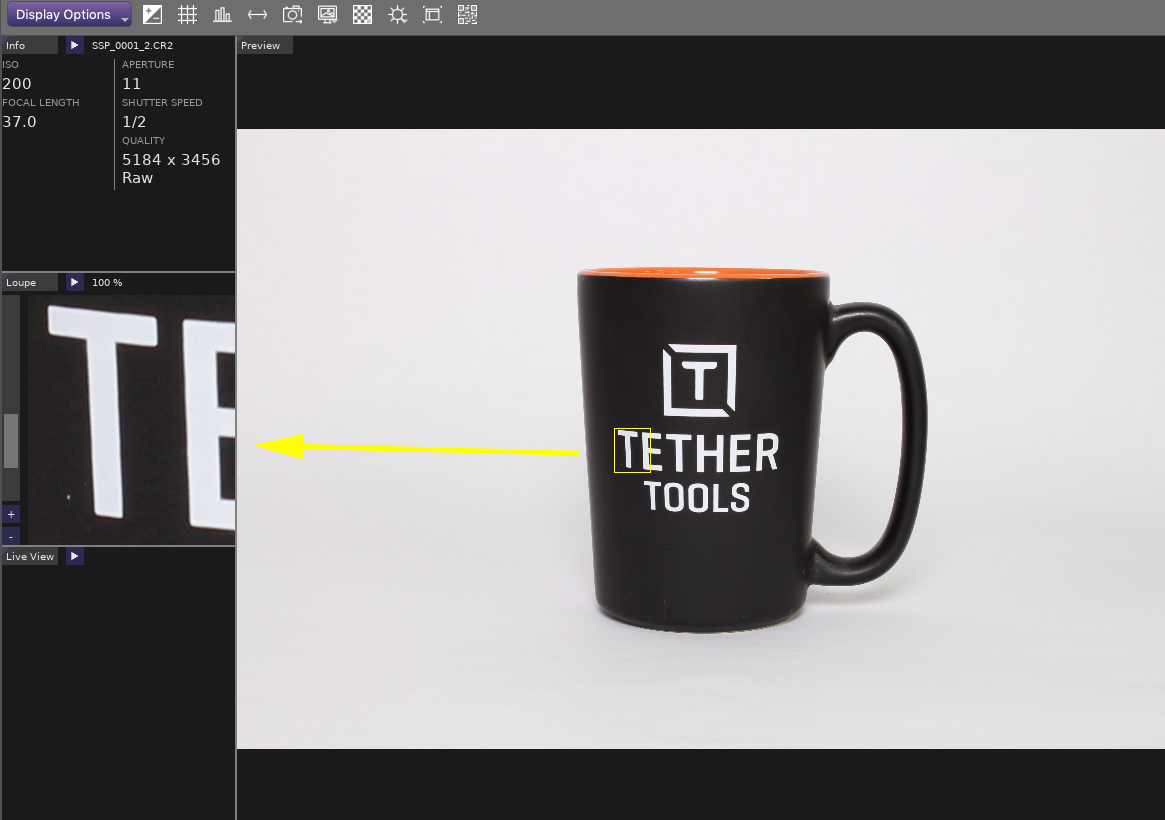
Task: Zoom in loupe with plus button
Action: click(11, 514)
